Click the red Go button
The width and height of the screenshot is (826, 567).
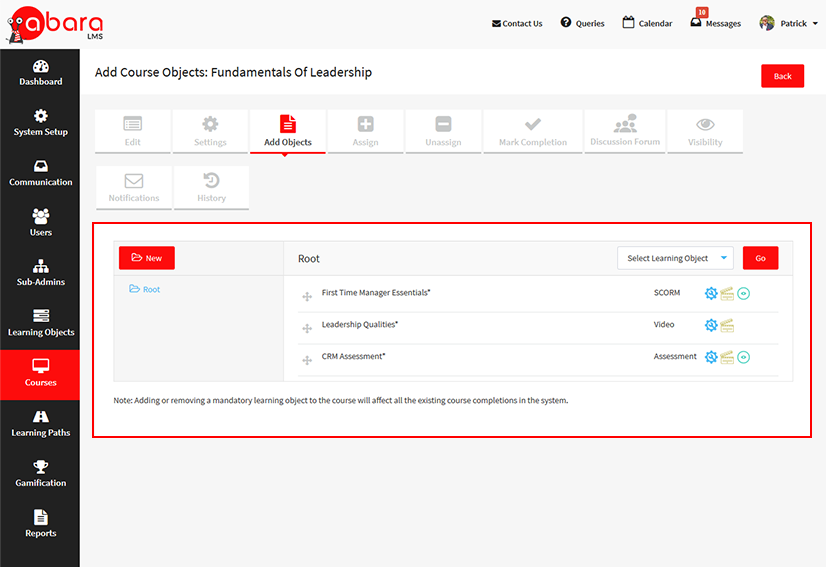click(x=760, y=258)
